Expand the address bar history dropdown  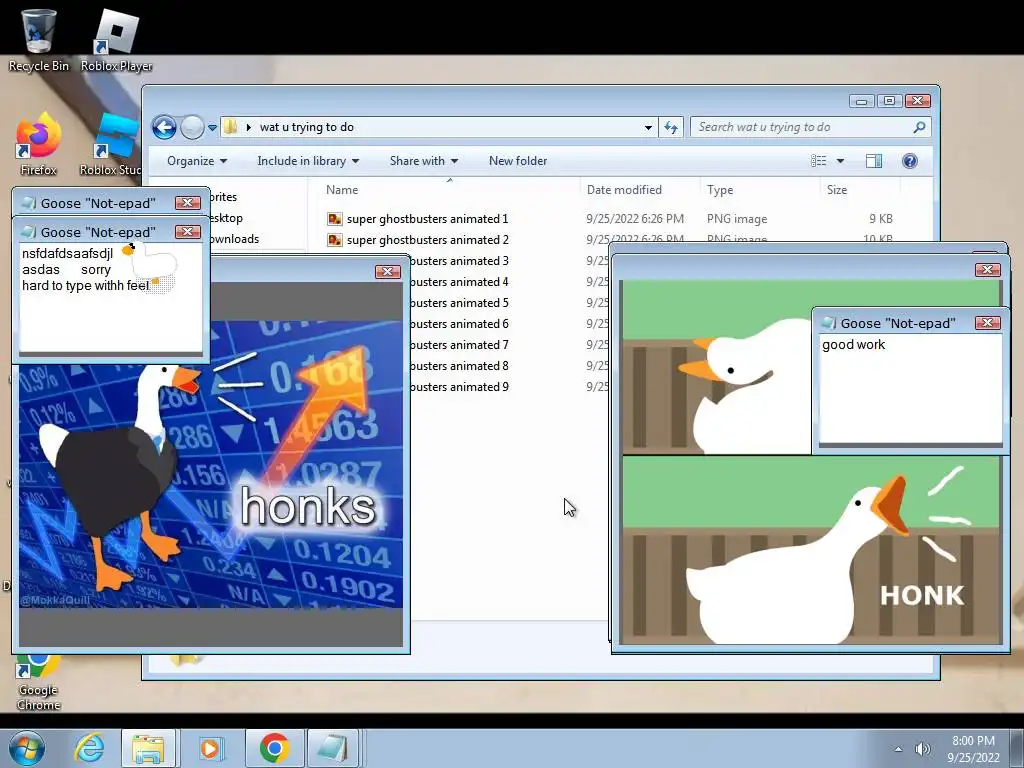(648, 127)
